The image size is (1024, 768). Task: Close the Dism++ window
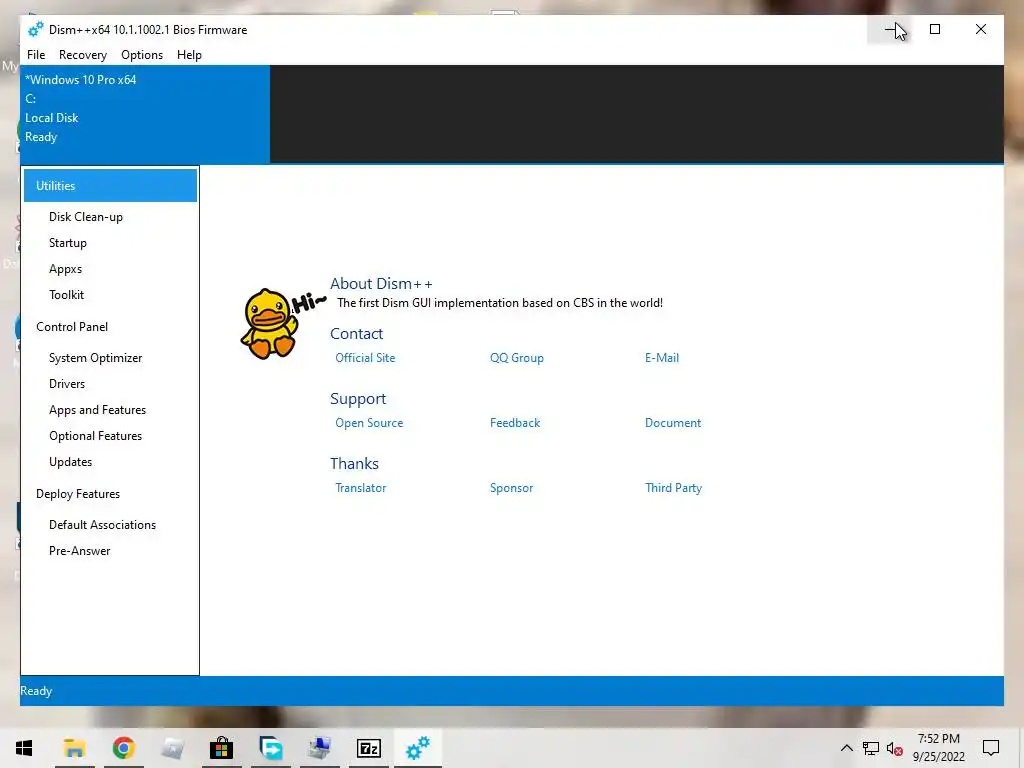(981, 29)
